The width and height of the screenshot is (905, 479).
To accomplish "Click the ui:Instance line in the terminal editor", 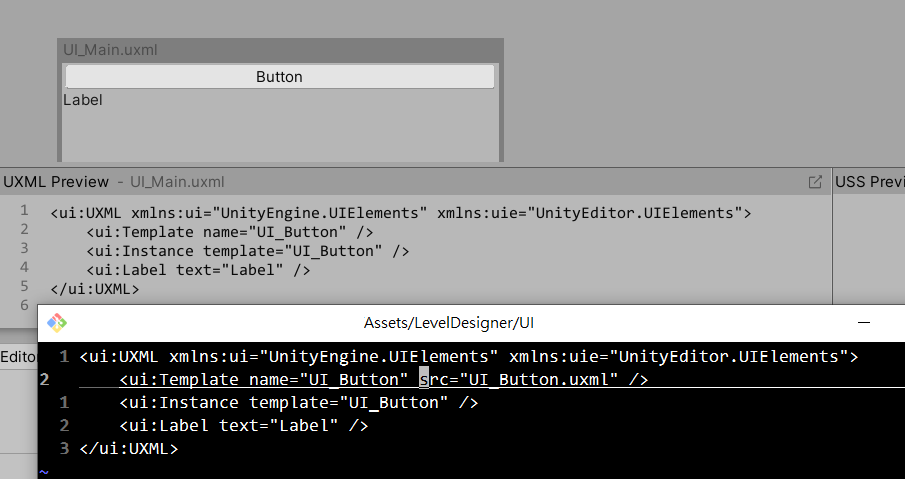I will pyautogui.click(x=298, y=403).
